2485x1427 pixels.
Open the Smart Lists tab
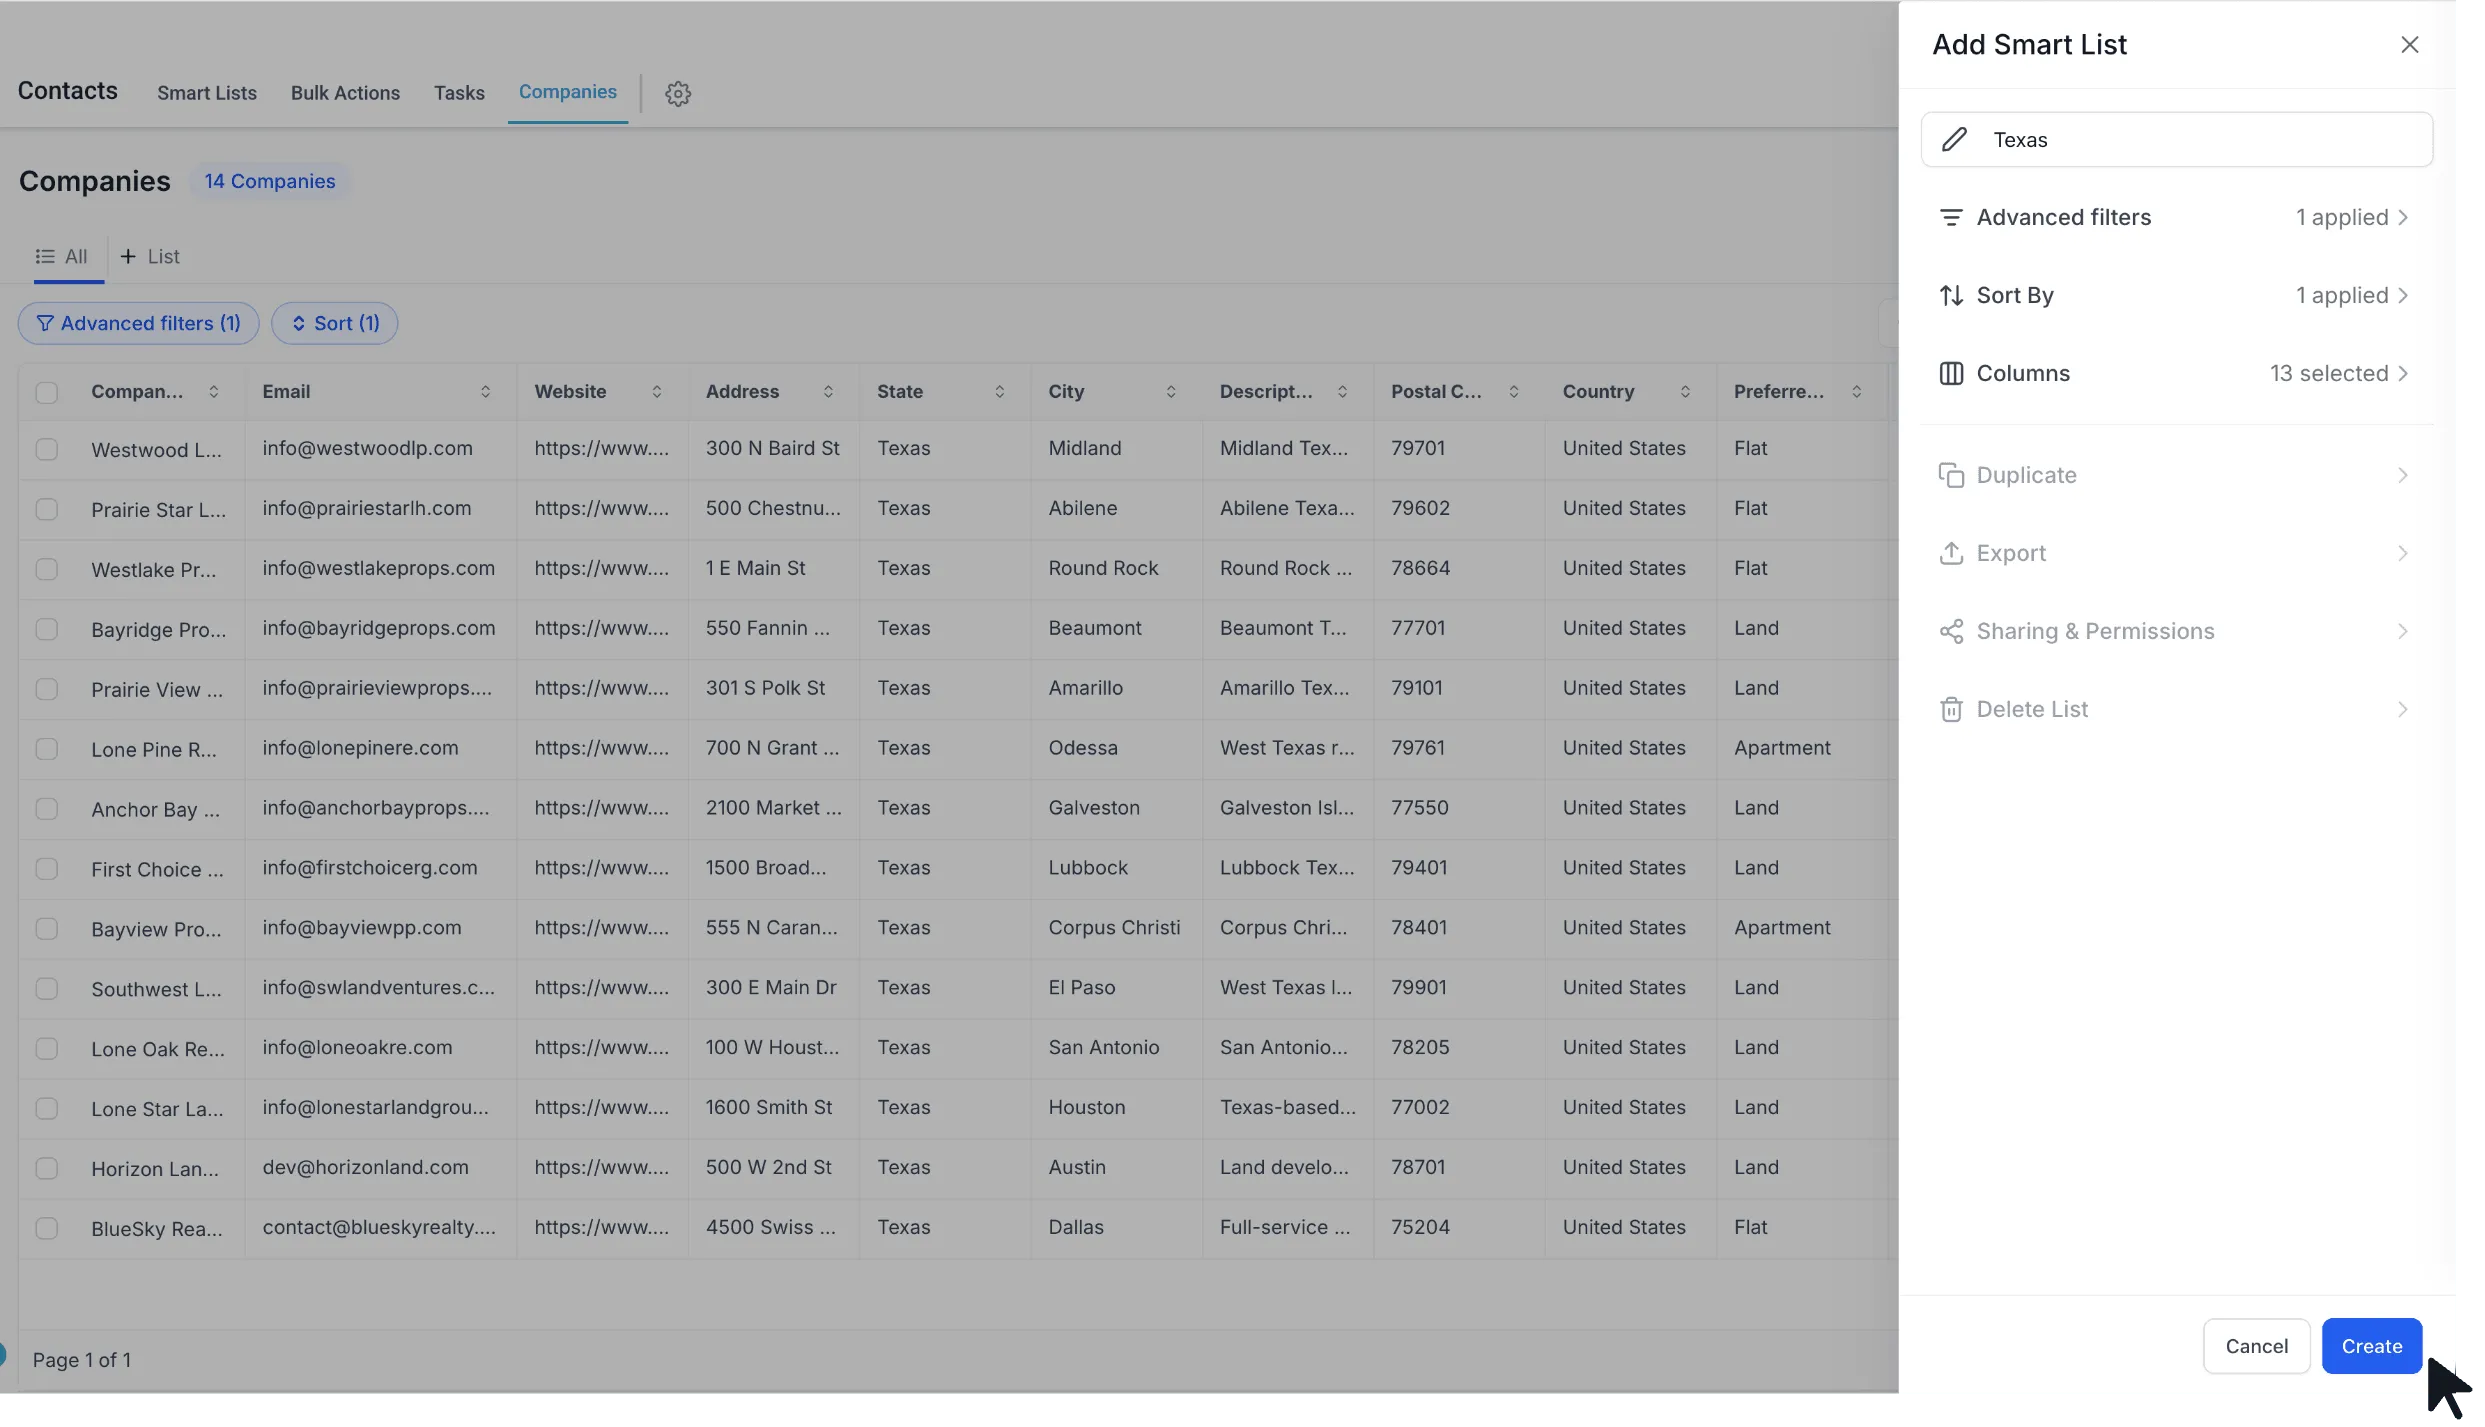[207, 93]
